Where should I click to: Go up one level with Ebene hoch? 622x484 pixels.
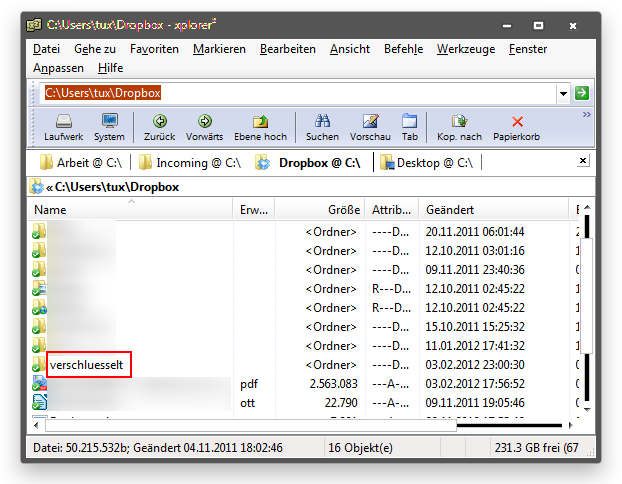260,127
